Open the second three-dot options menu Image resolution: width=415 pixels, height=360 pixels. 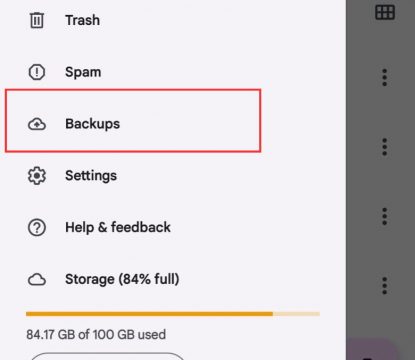385,147
